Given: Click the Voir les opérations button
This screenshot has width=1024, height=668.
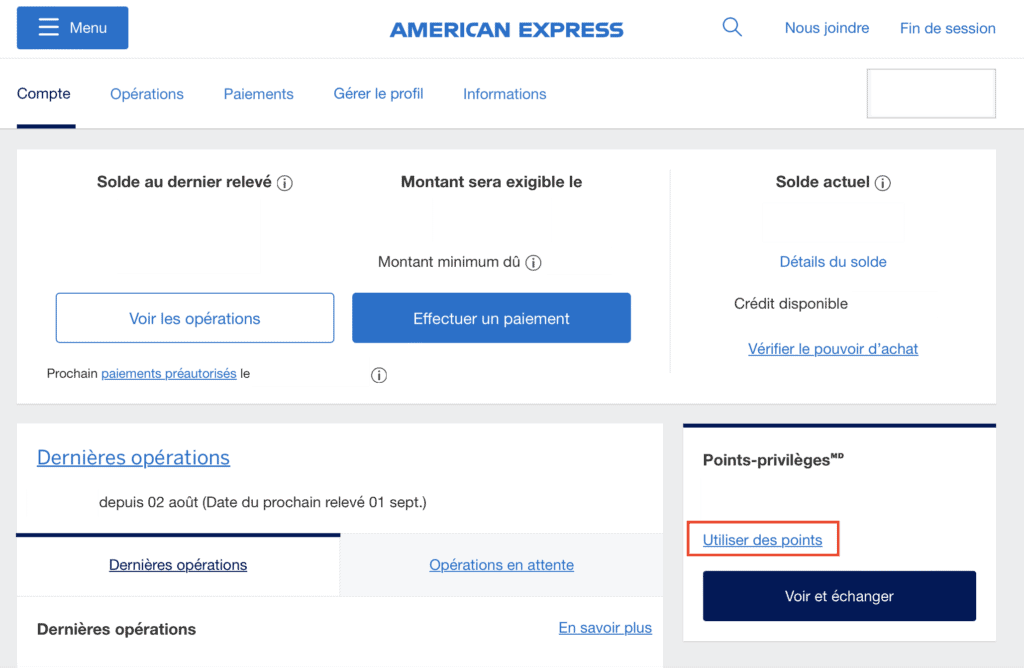Looking at the screenshot, I should click(x=195, y=318).
